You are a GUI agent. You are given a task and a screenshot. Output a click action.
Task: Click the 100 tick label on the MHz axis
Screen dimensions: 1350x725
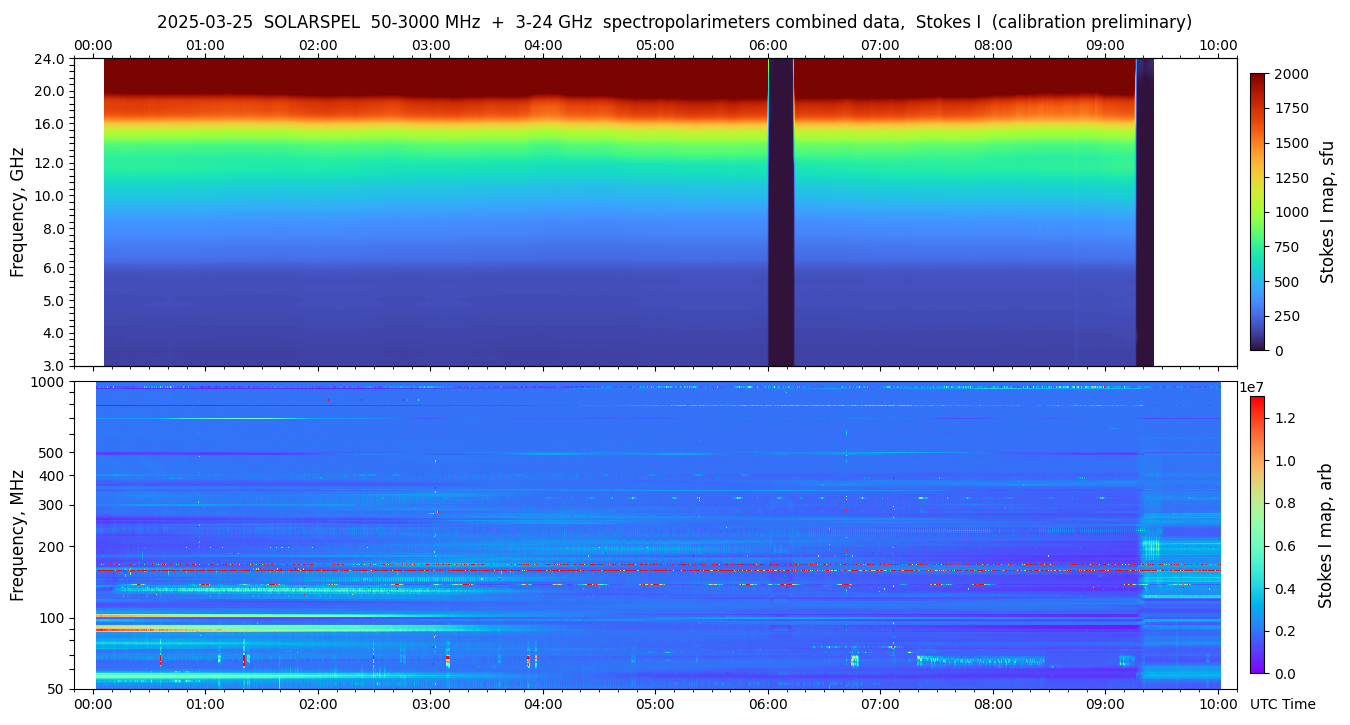tap(53, 618)
